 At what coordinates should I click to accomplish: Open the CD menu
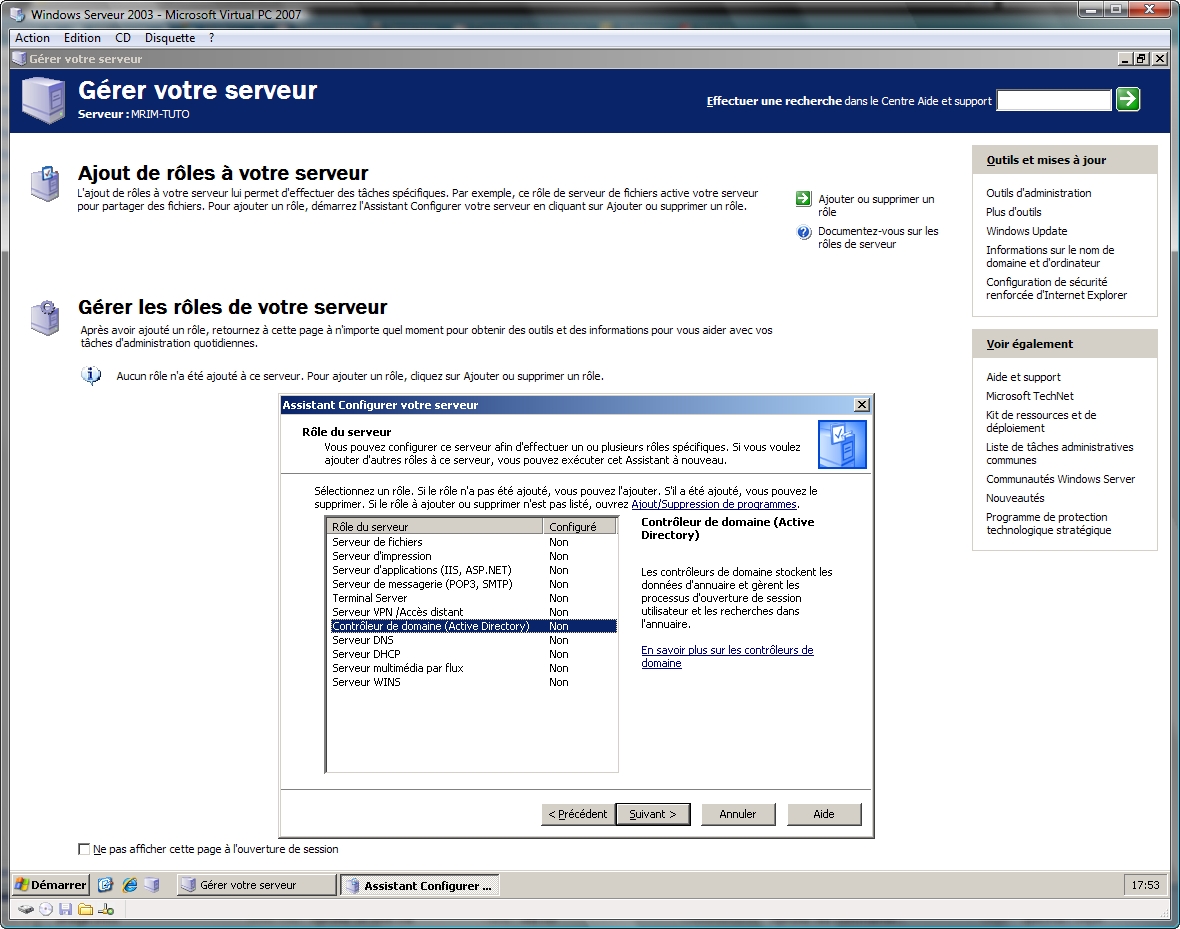pyautogui.click(x=123, y=38)
